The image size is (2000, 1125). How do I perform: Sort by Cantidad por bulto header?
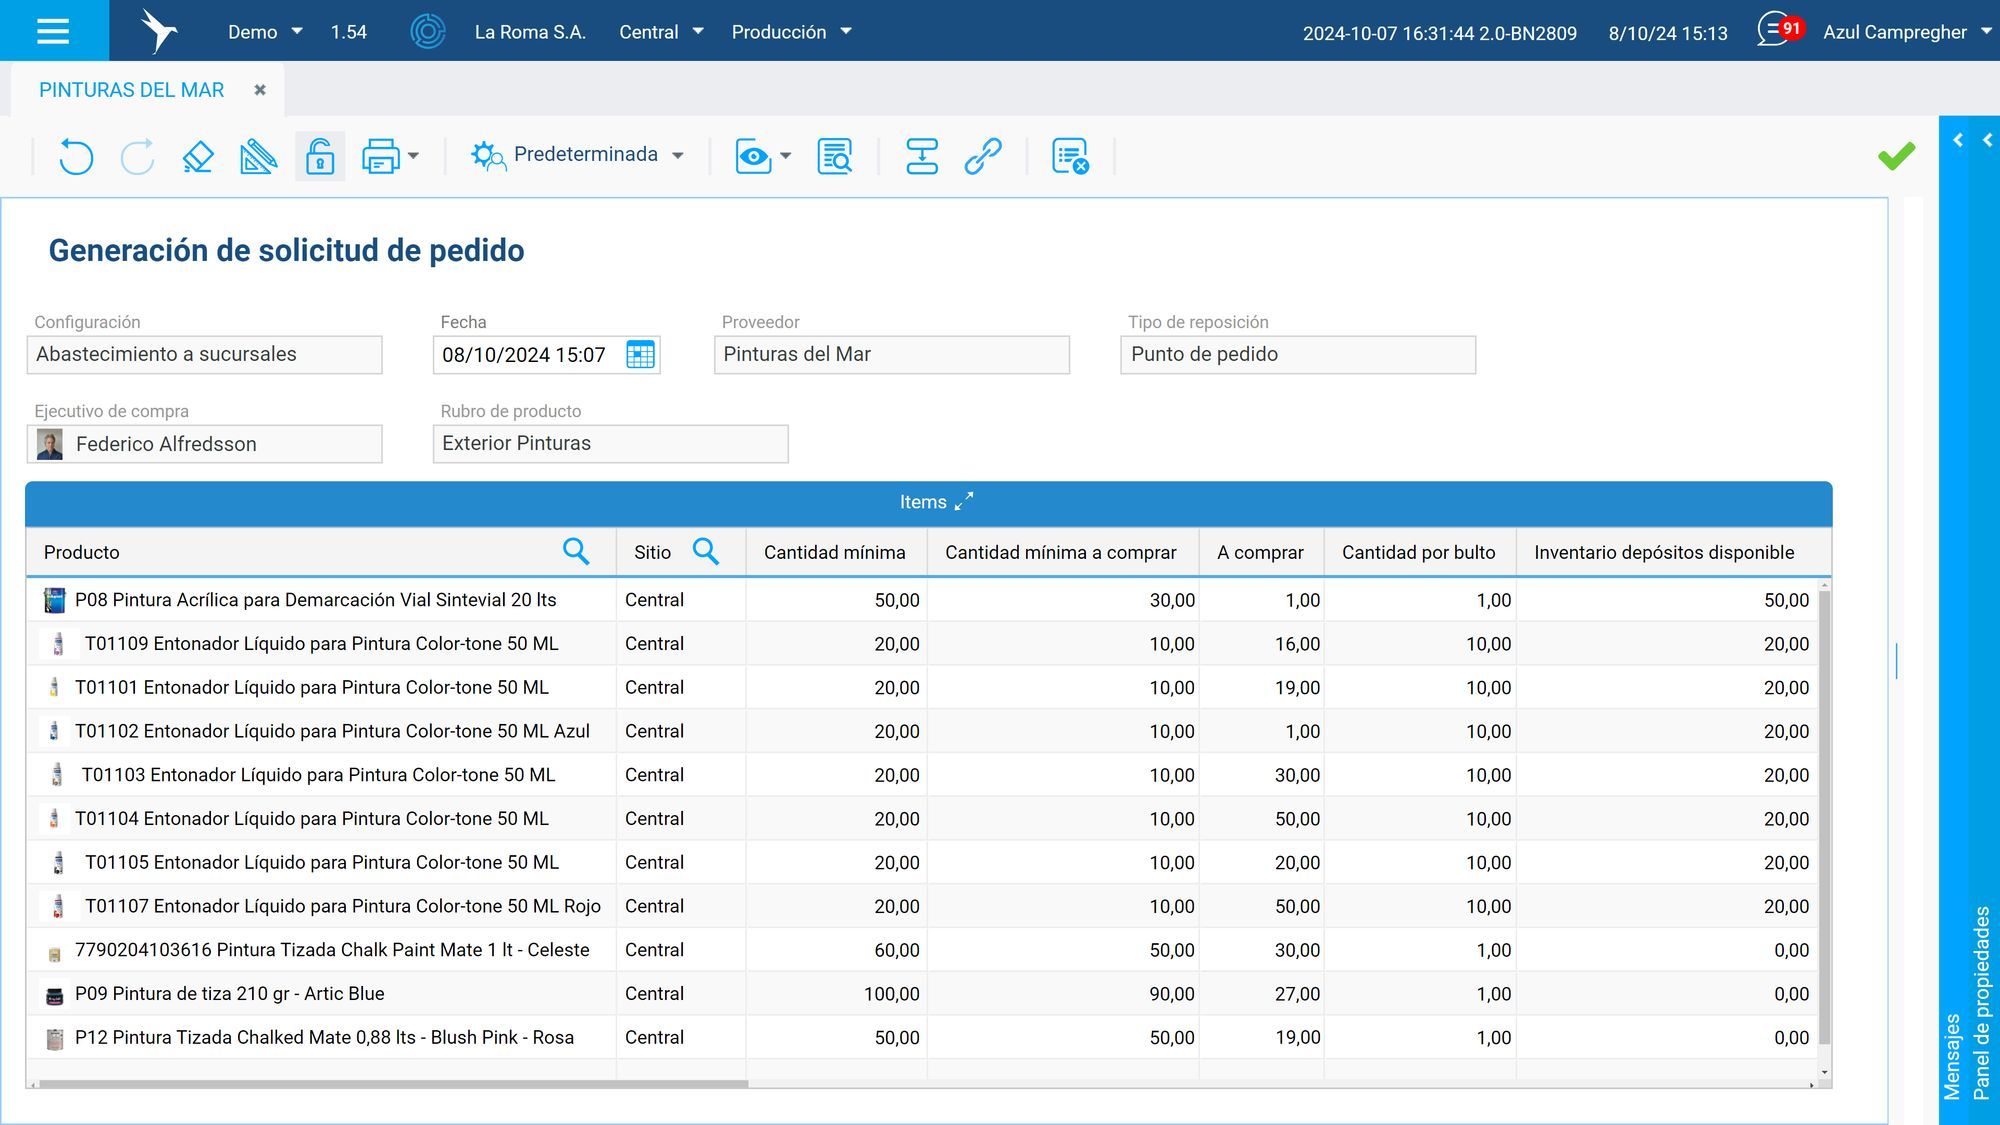coord(1418,552)
